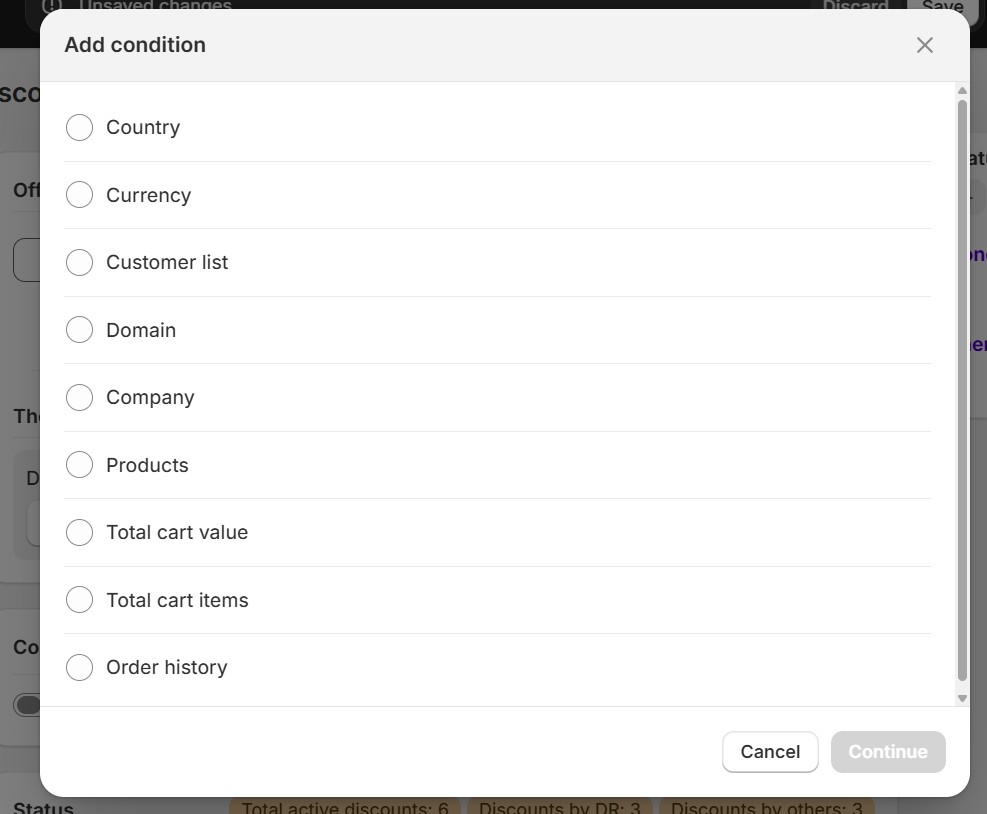Select the Company radio button
The image size is (987, 814).
click(x=79, y=398)
